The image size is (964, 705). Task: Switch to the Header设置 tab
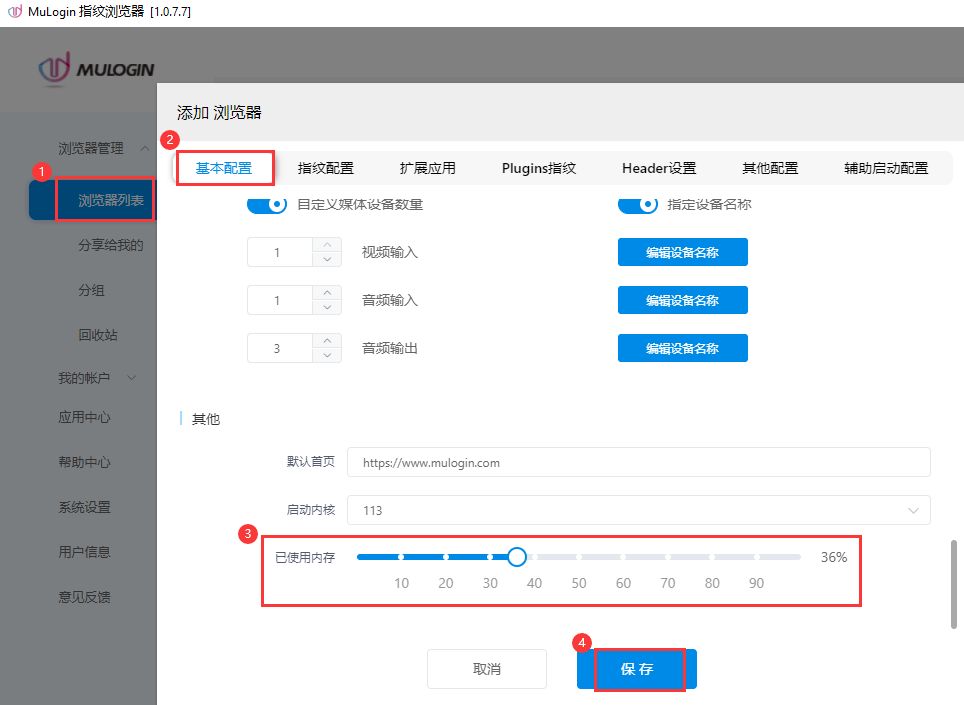point(659,168)
